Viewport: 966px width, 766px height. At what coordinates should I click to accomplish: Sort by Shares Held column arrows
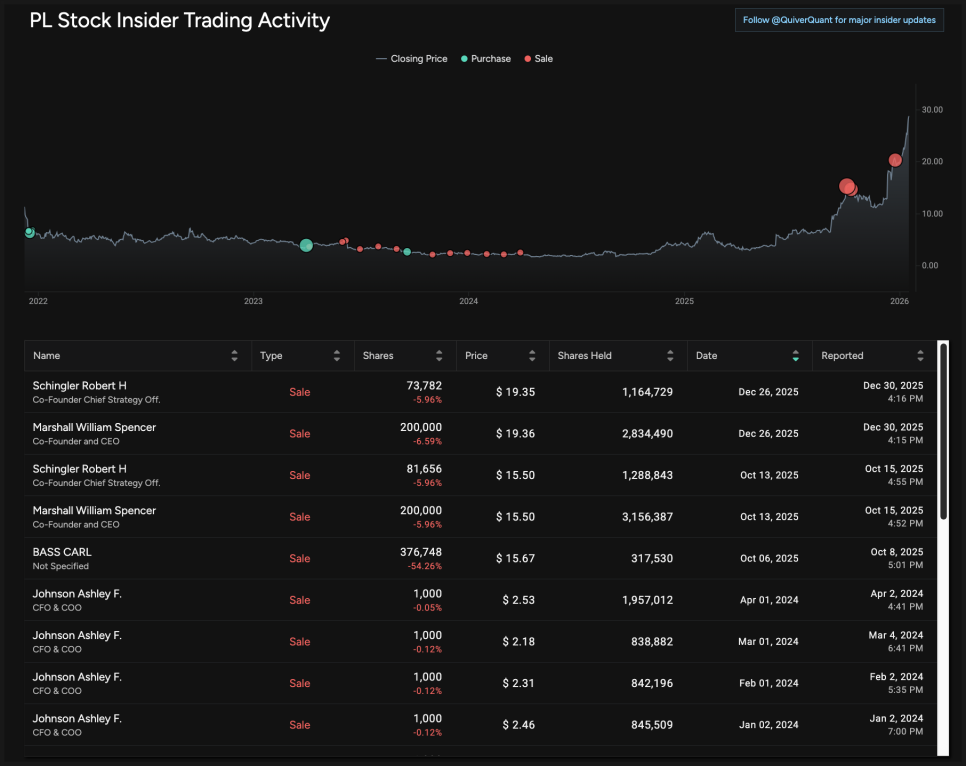[x=670, y=356]
